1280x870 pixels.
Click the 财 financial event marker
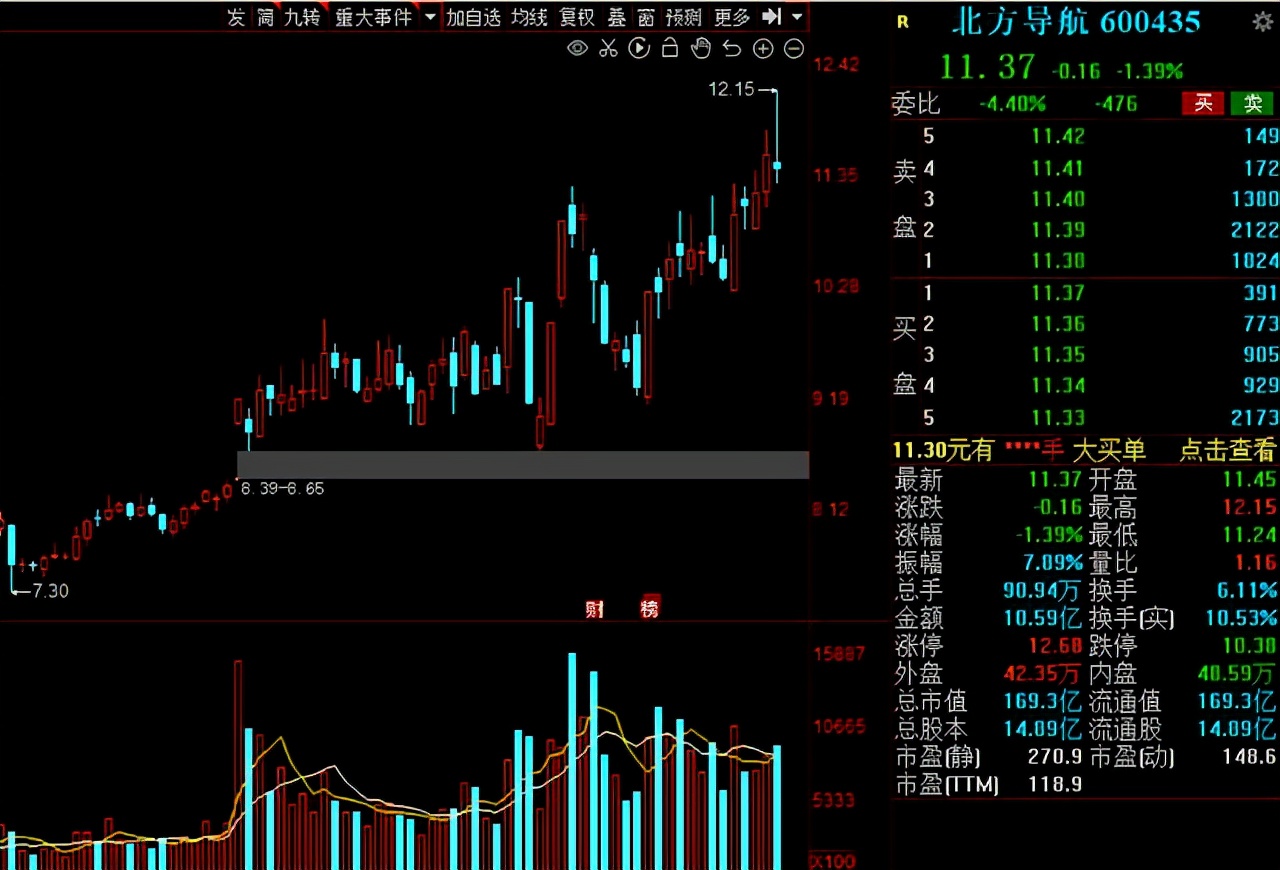(595, 608)
